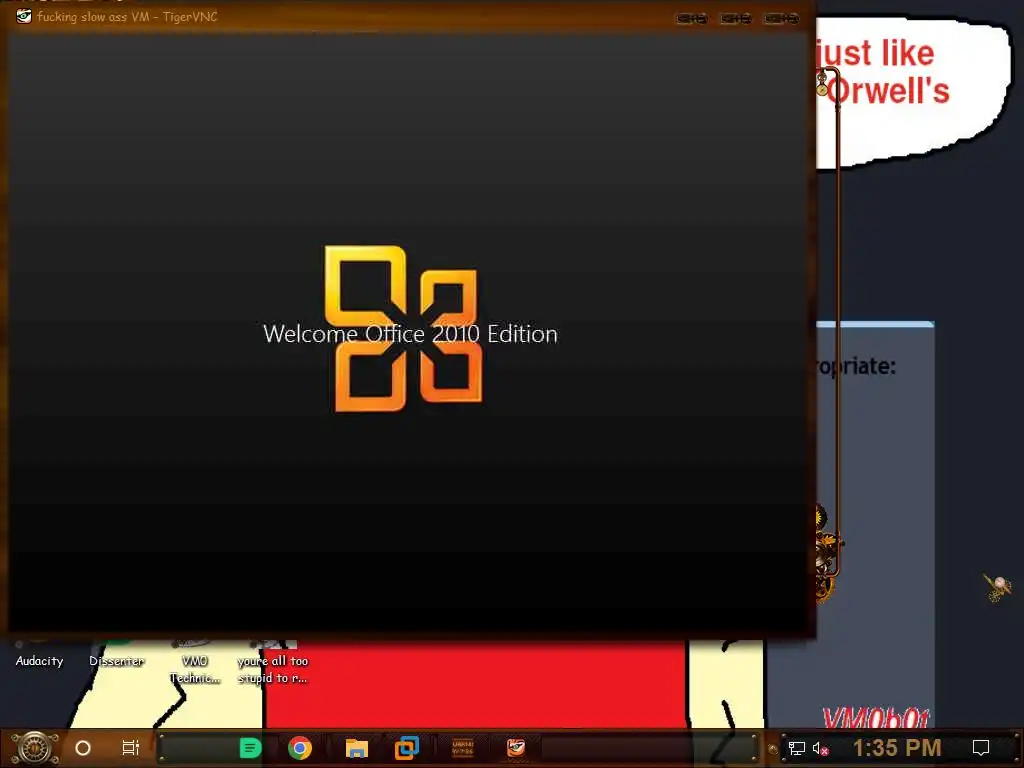Click the 1:35 PM clock
The image size is (1024, 768).
click(897, 748)
